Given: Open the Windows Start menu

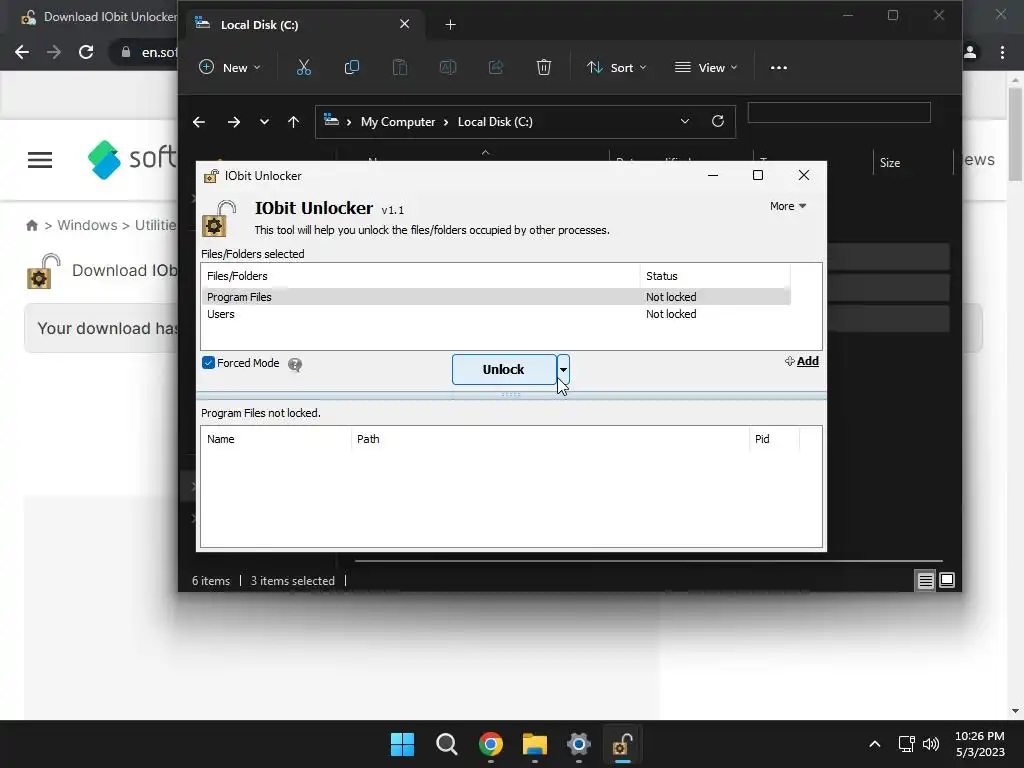Looking at the screenshot, I should (x=402, y=744).
